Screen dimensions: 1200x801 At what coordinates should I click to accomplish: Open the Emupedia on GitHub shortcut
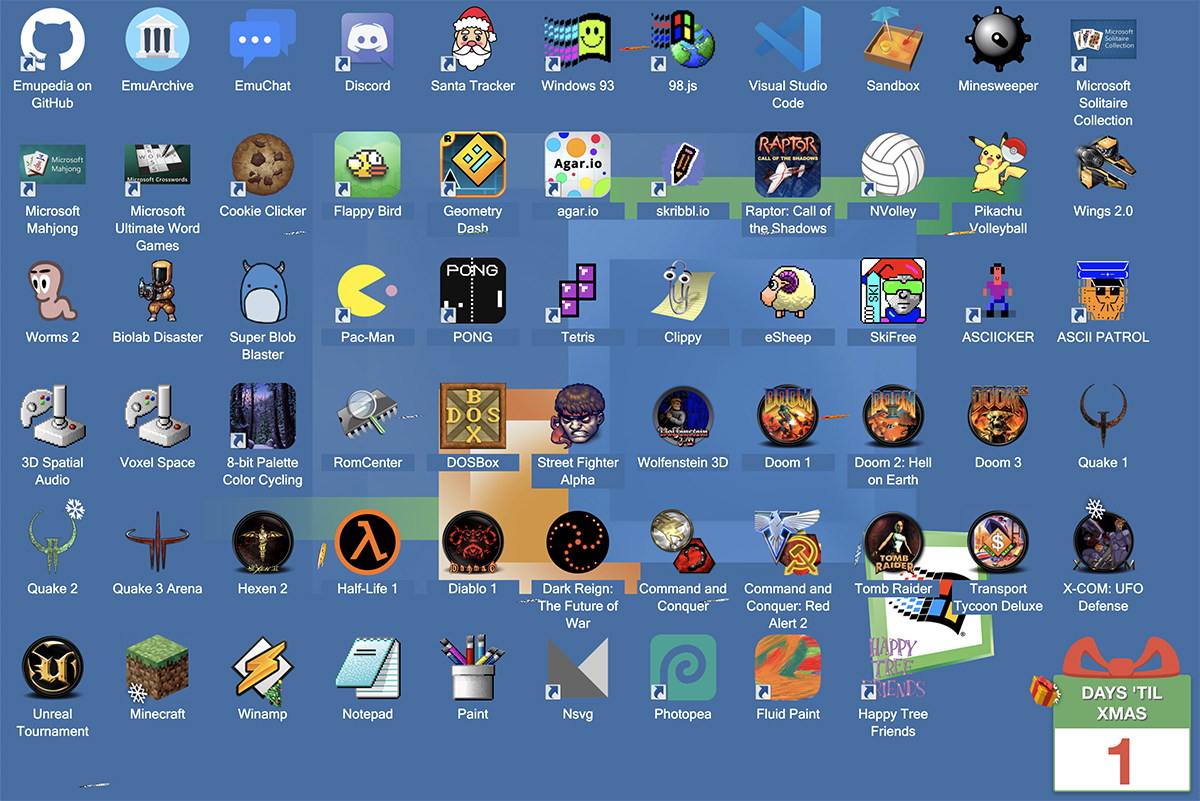point(52,42)
